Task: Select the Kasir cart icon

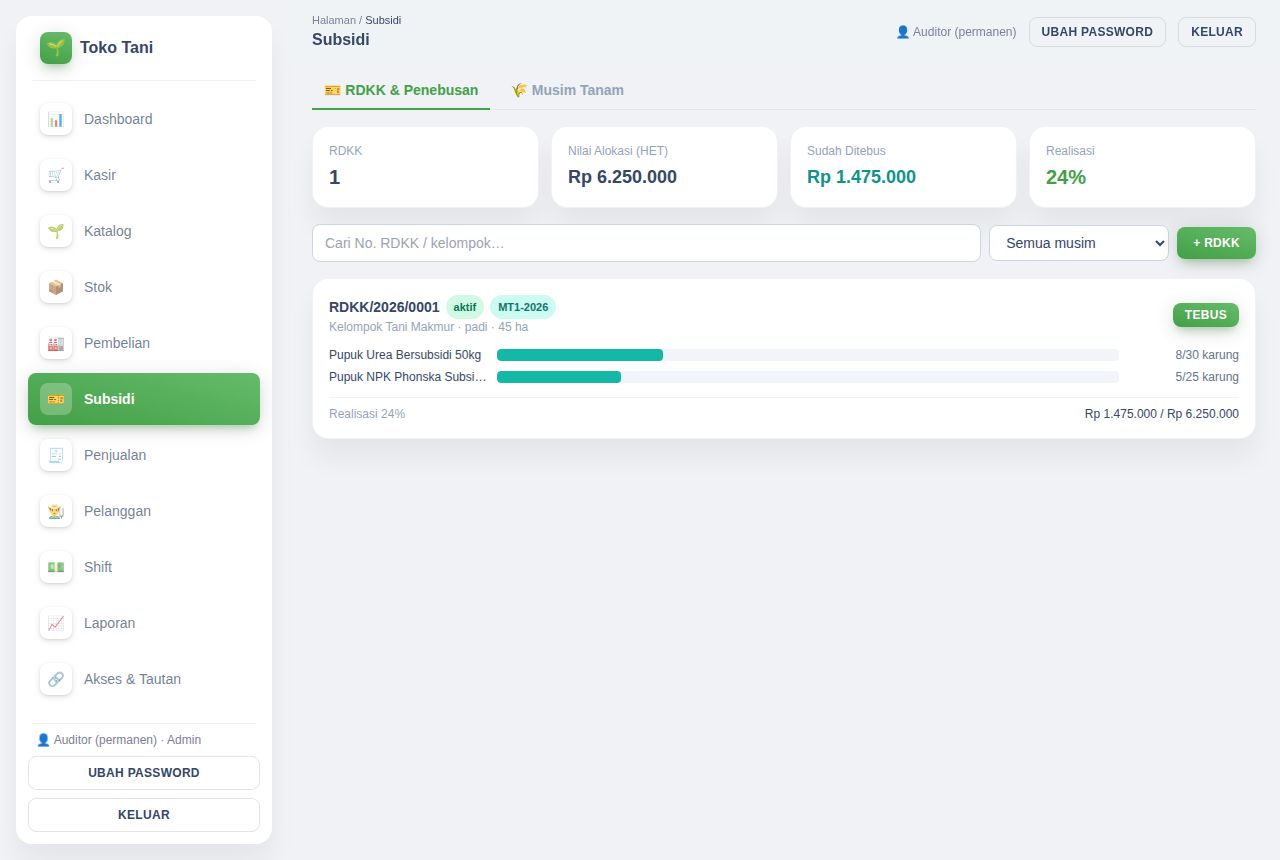Action: [56, 175]
